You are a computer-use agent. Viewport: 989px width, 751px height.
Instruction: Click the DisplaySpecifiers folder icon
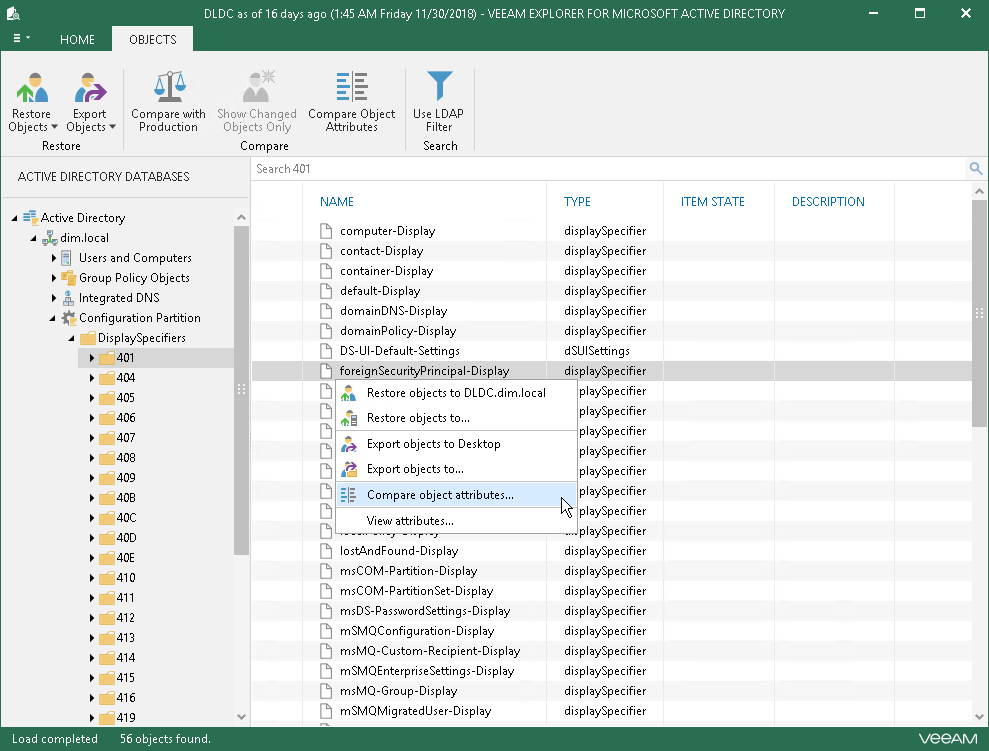click(x=88, y=338)
